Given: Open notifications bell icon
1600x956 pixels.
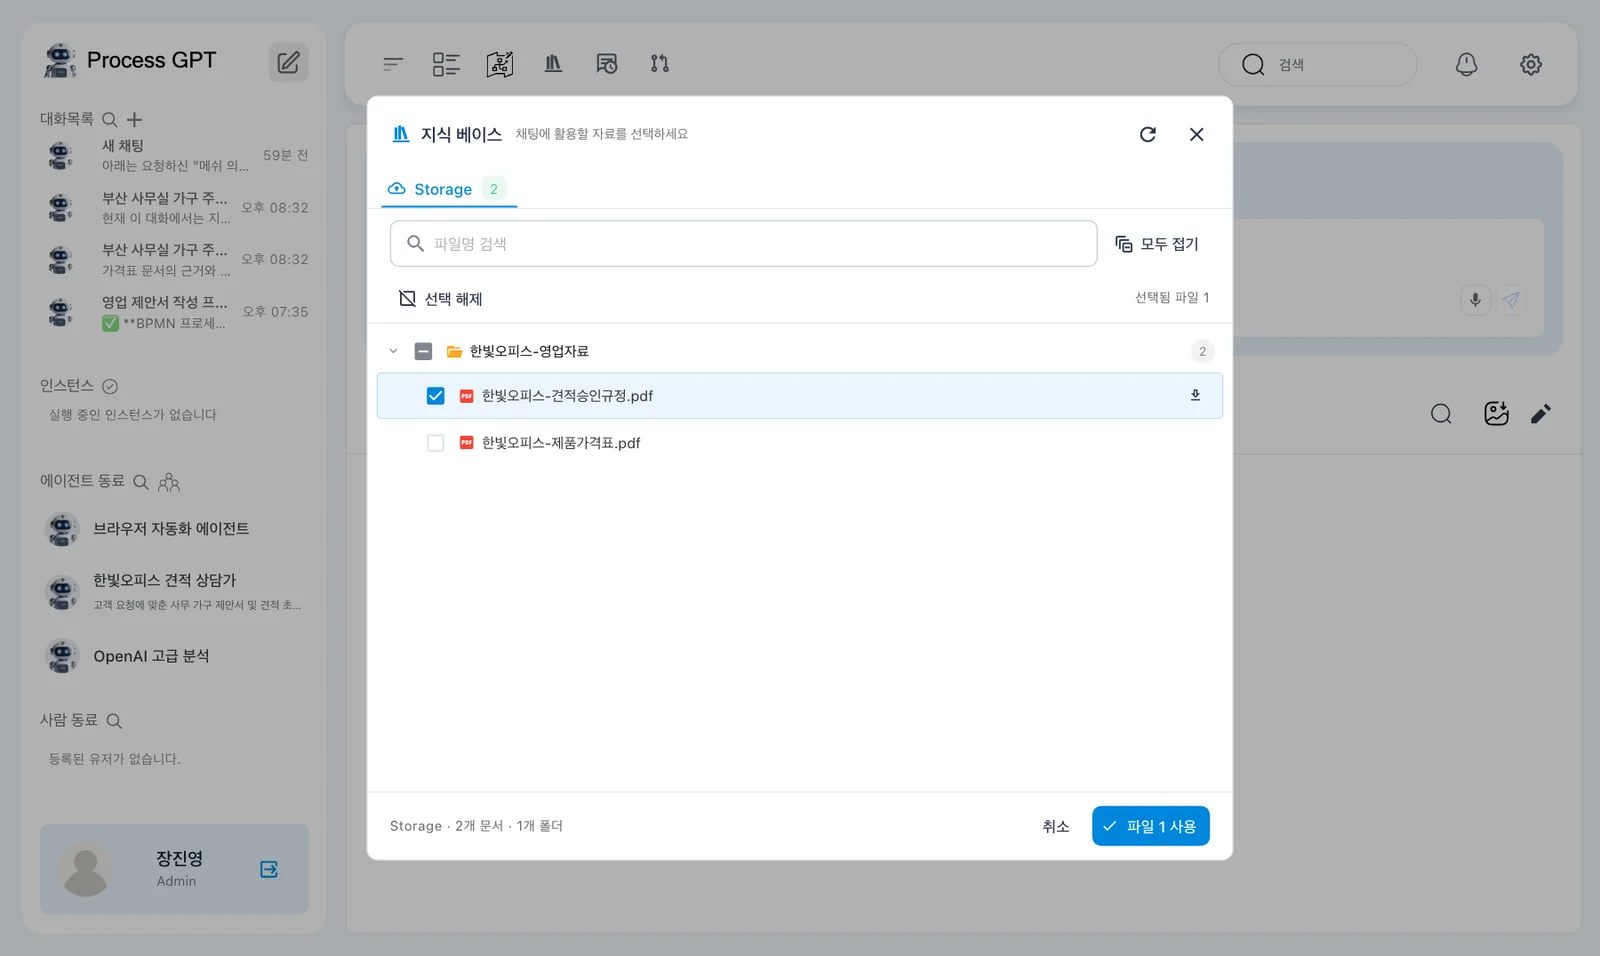Looking at the screenshot, I should click(x=1466, y=64).
